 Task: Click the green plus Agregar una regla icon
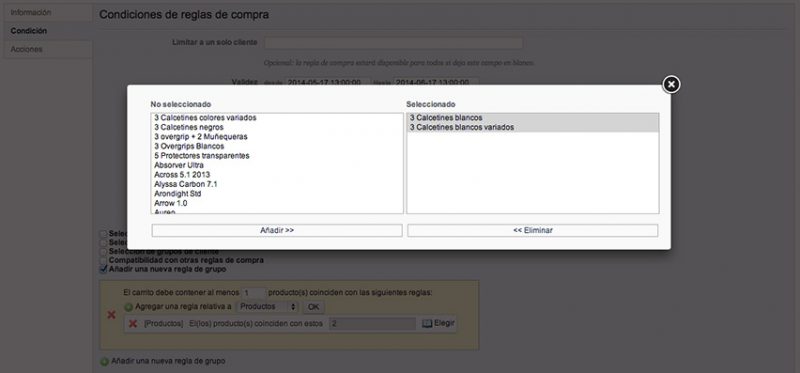[129, 307]
